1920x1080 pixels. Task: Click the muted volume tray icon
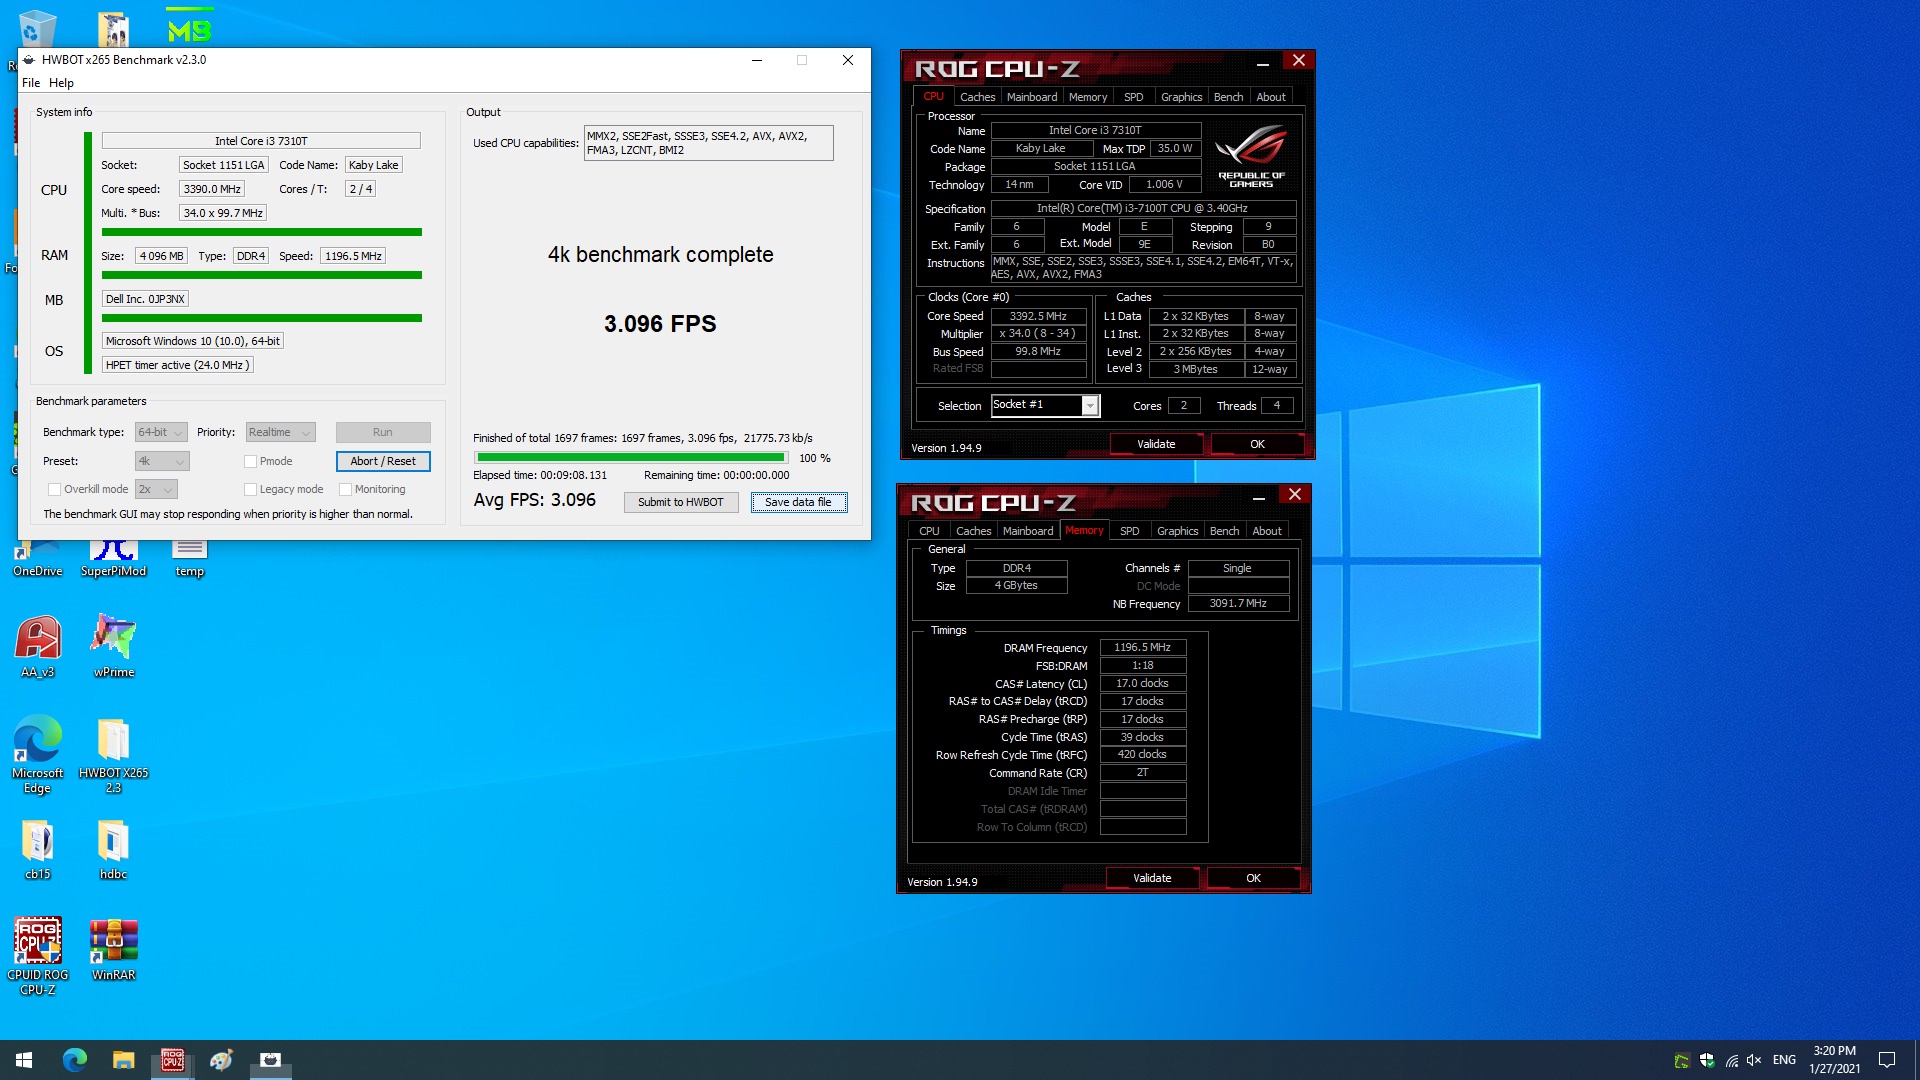1754,1061
